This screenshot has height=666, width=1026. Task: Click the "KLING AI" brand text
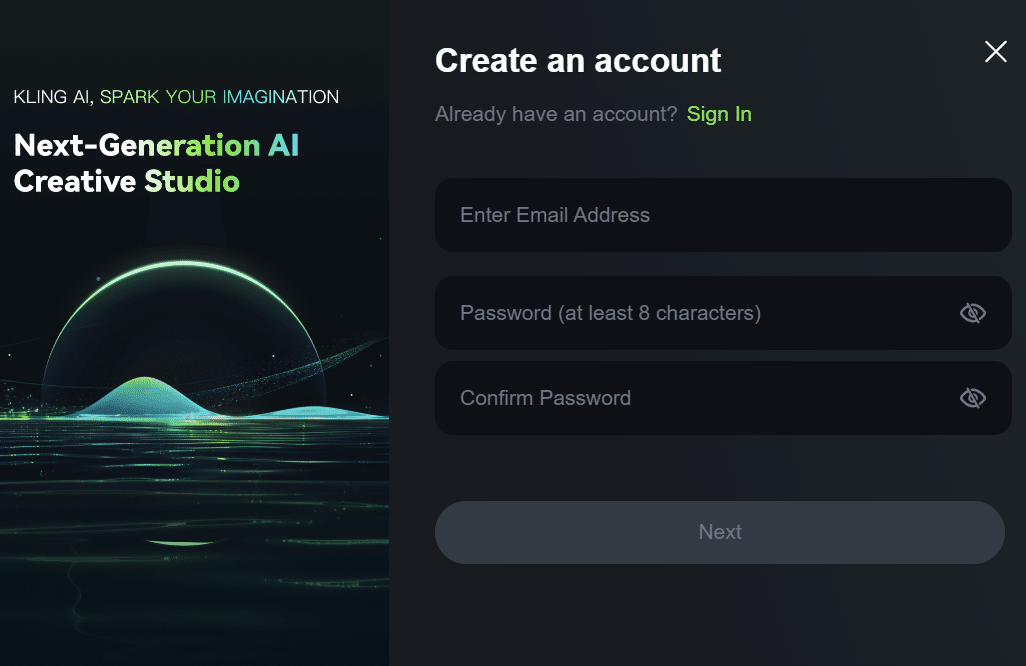(52, 97)
